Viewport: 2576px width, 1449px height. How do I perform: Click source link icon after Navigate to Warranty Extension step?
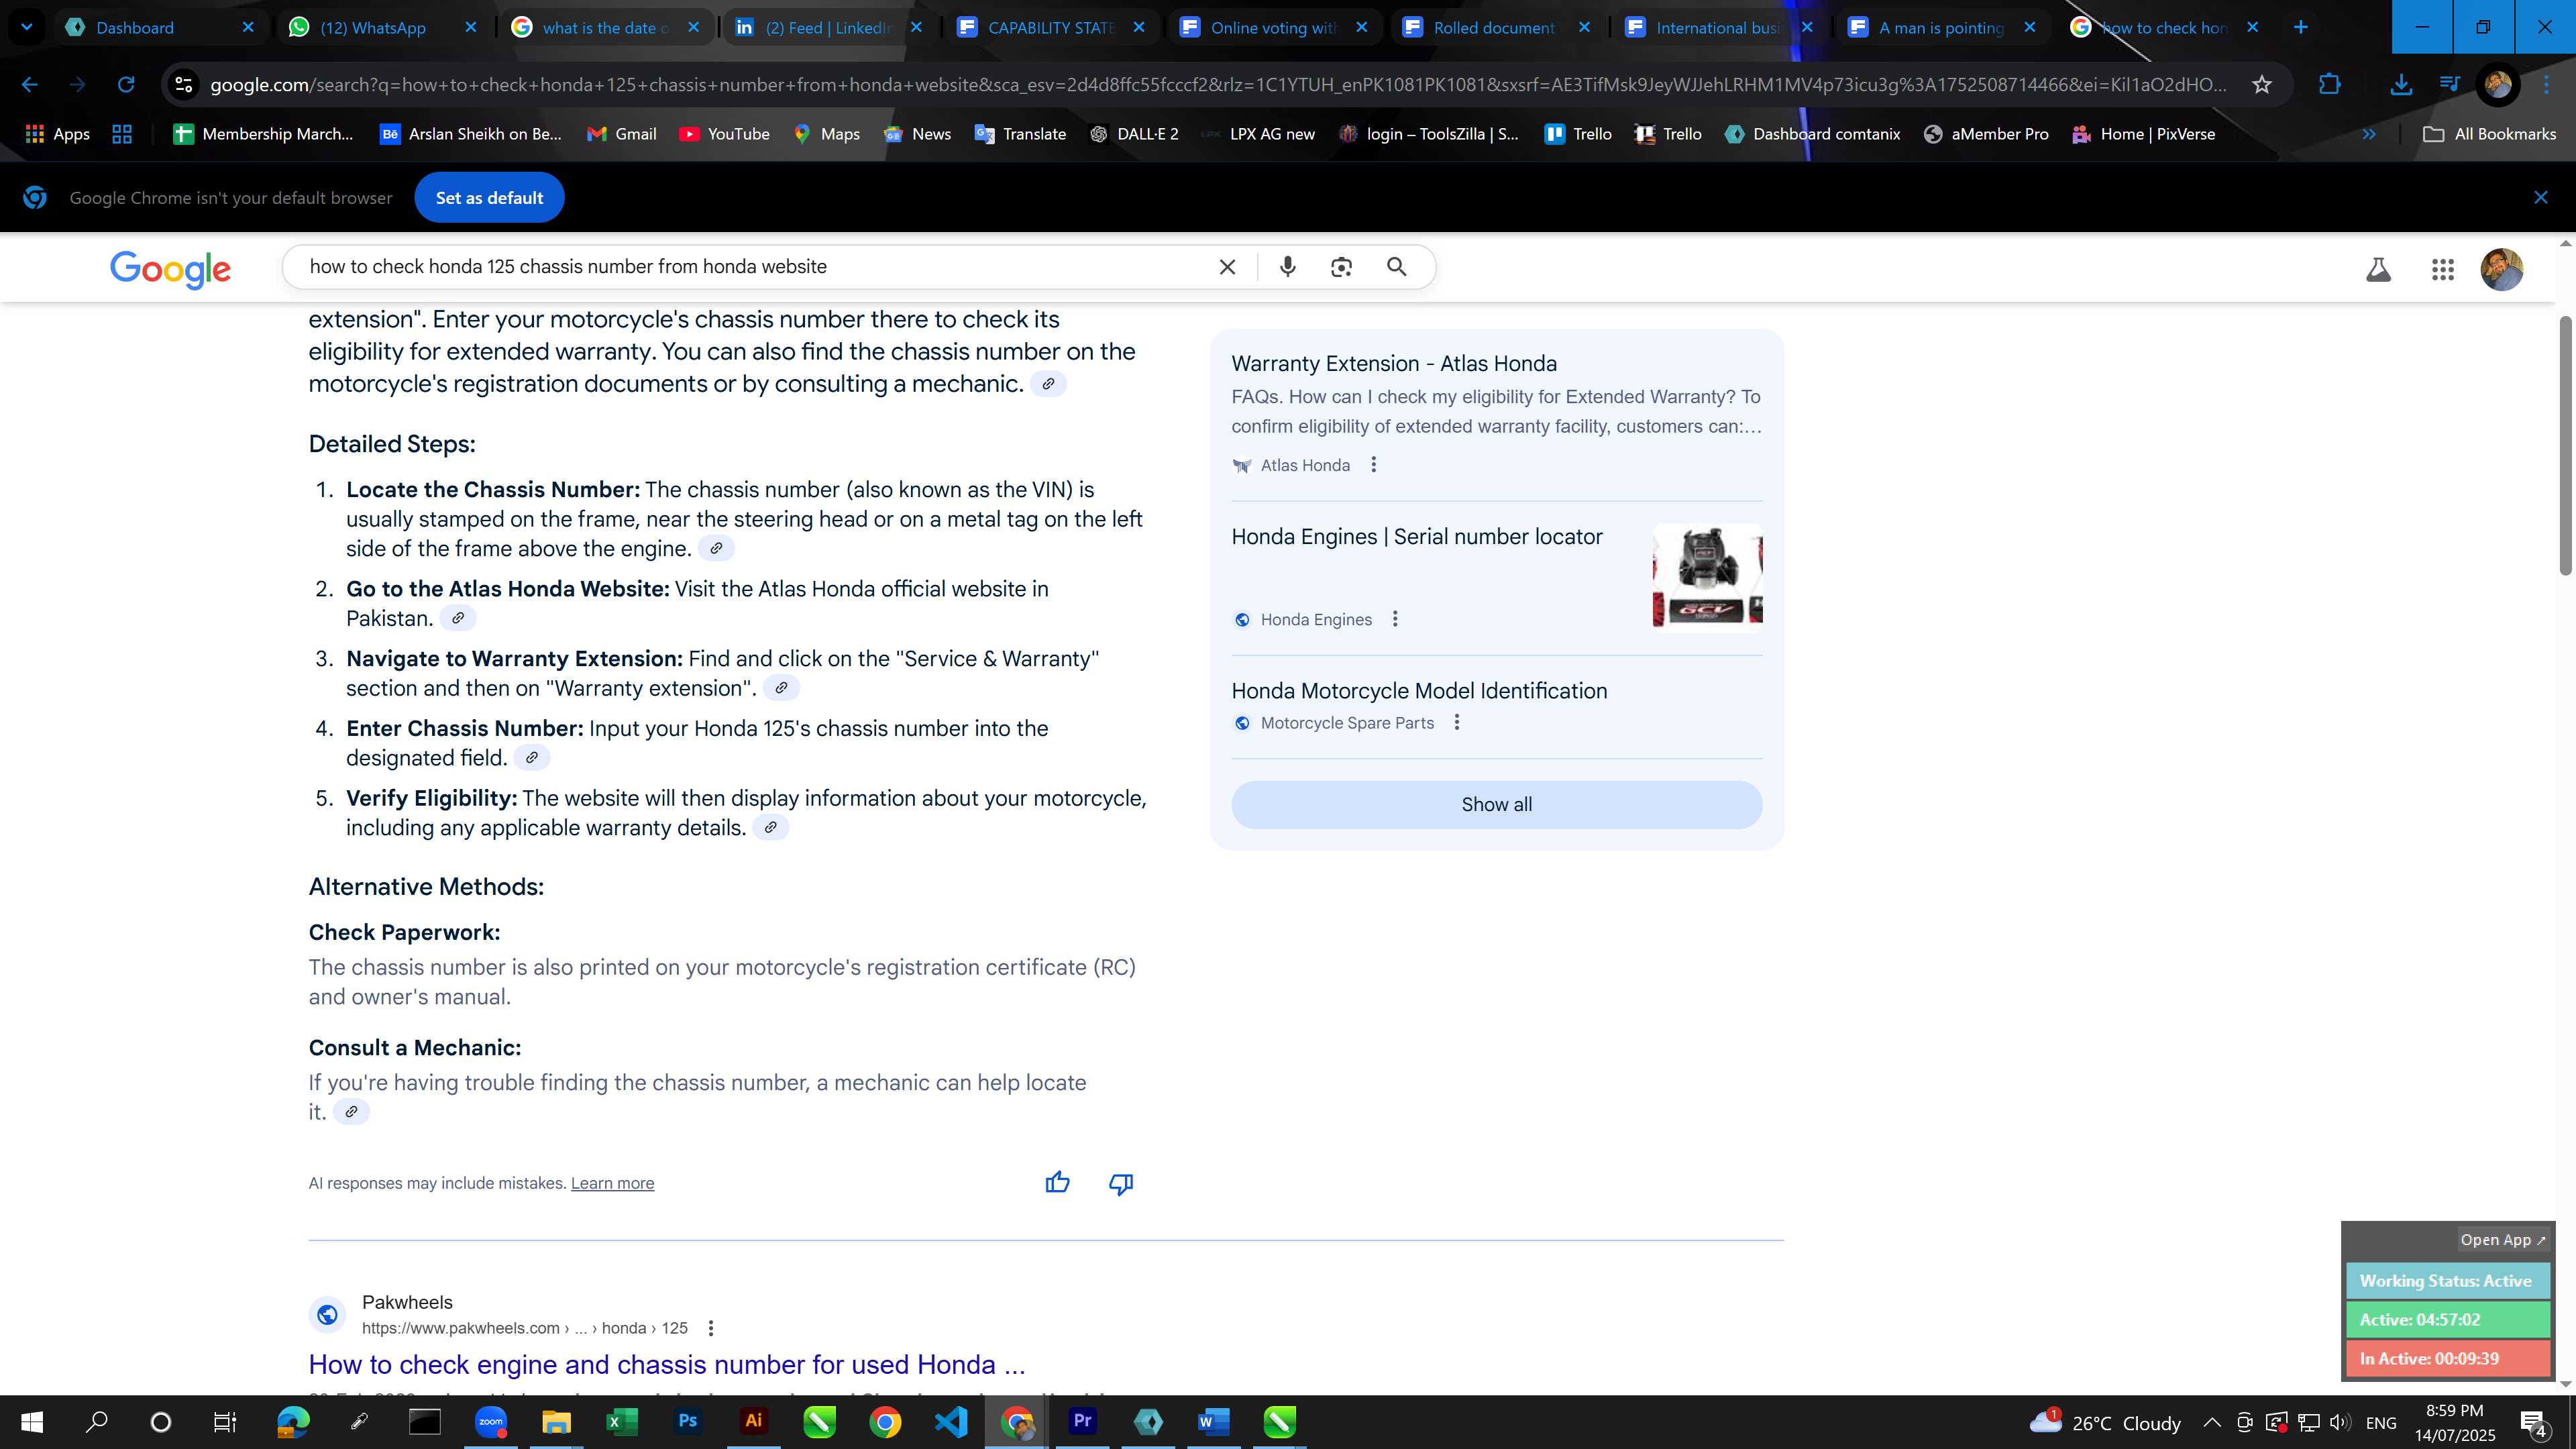[x=781, y=688]
